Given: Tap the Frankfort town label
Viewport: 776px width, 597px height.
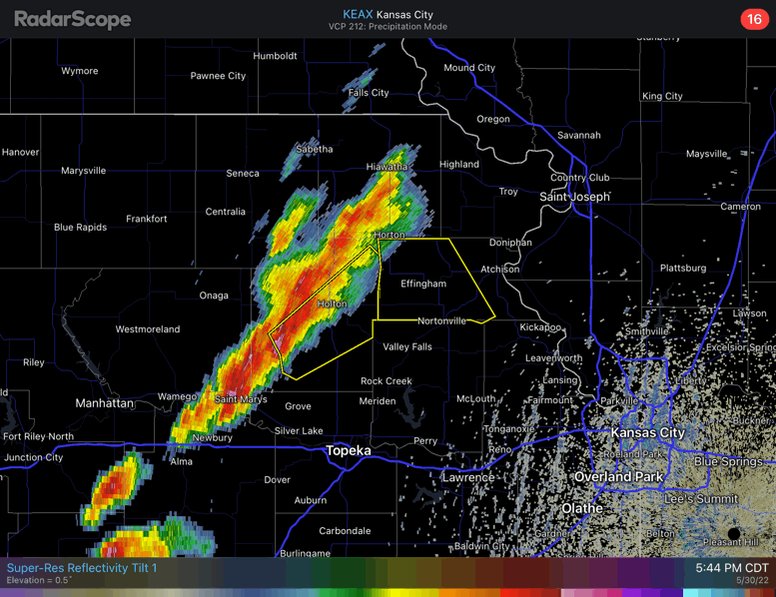Looking at the screenshot, I should point(146,219).
